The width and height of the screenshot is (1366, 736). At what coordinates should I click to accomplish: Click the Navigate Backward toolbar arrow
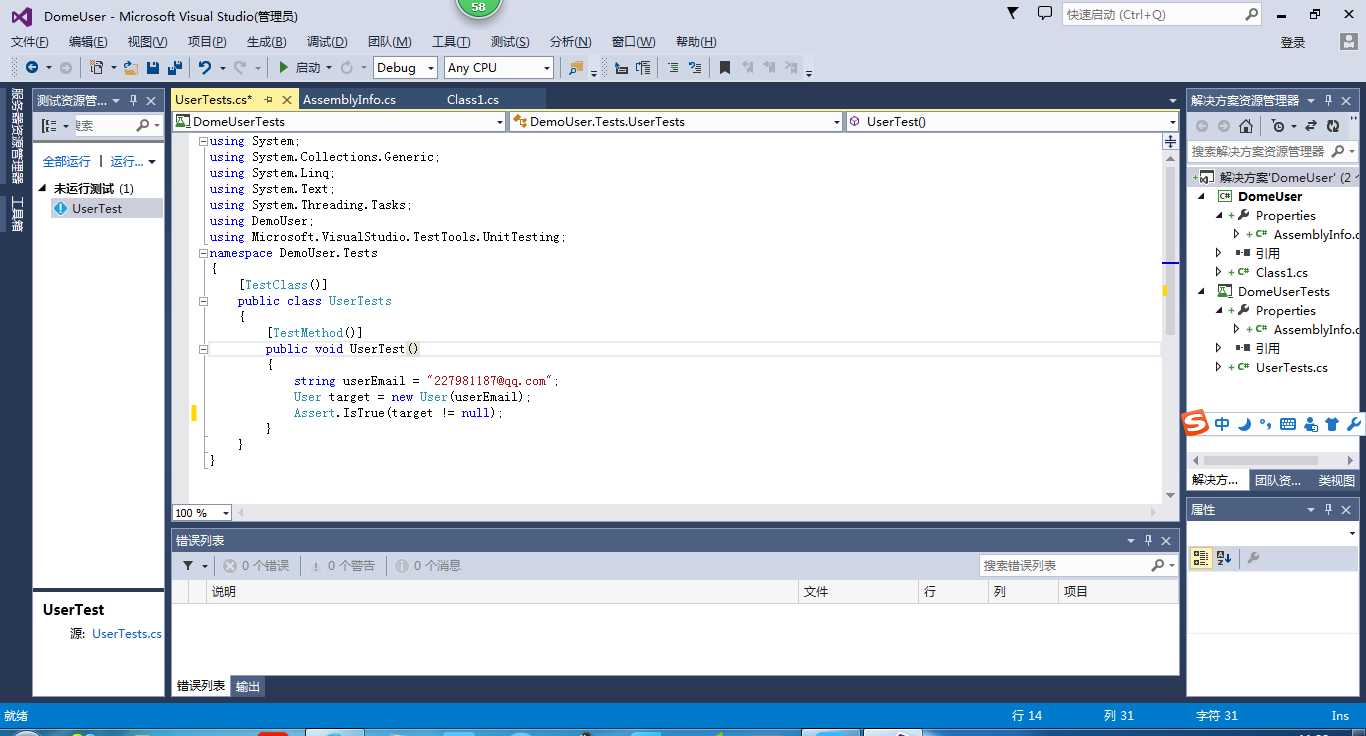pos(32,67)
